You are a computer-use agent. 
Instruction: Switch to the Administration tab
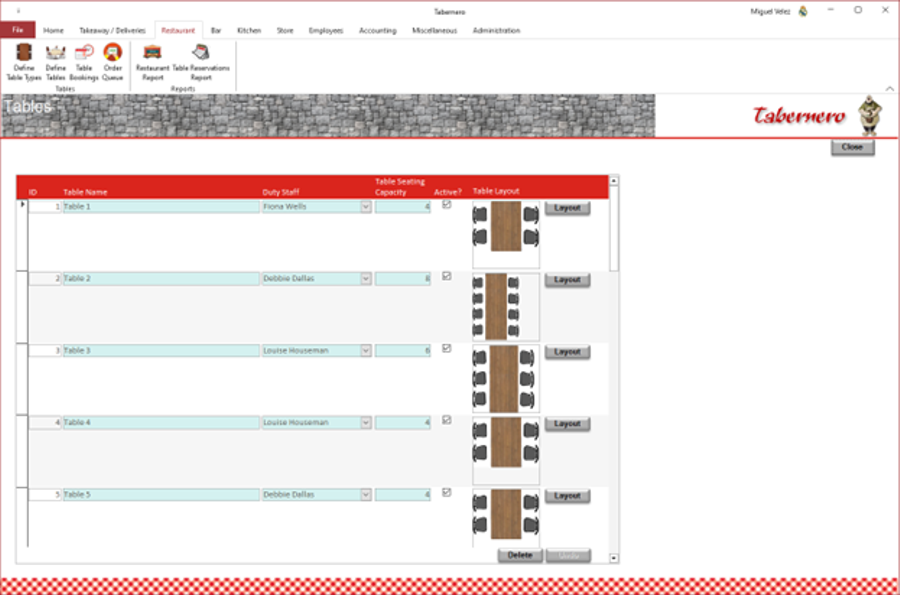pos(496,30)
